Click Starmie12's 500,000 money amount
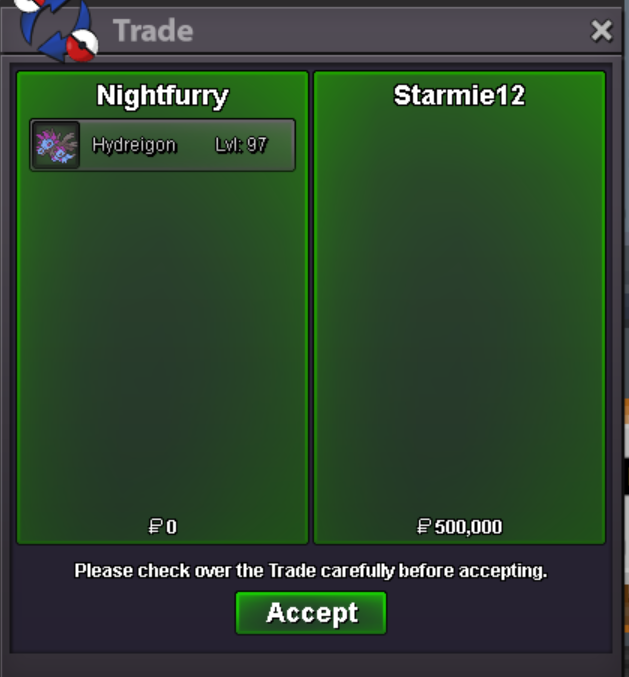 (x=468, y=527)
